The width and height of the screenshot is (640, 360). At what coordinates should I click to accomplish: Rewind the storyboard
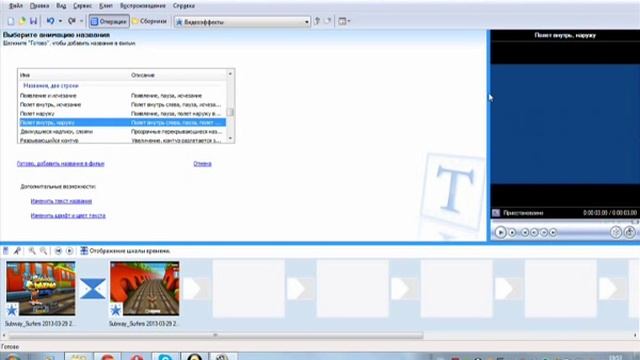coord(58,251)
